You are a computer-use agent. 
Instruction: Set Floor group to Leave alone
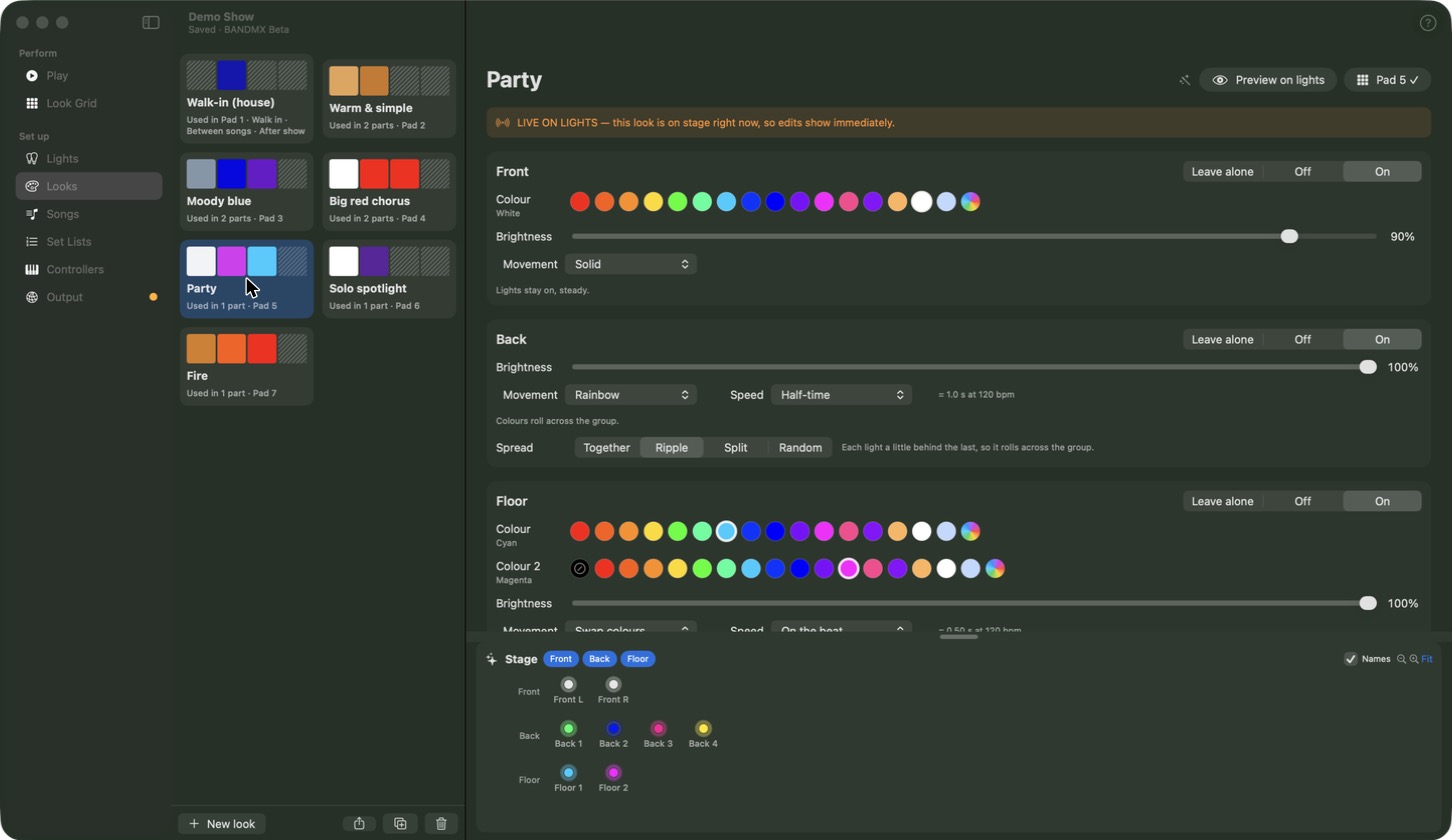coord(1222,502)
